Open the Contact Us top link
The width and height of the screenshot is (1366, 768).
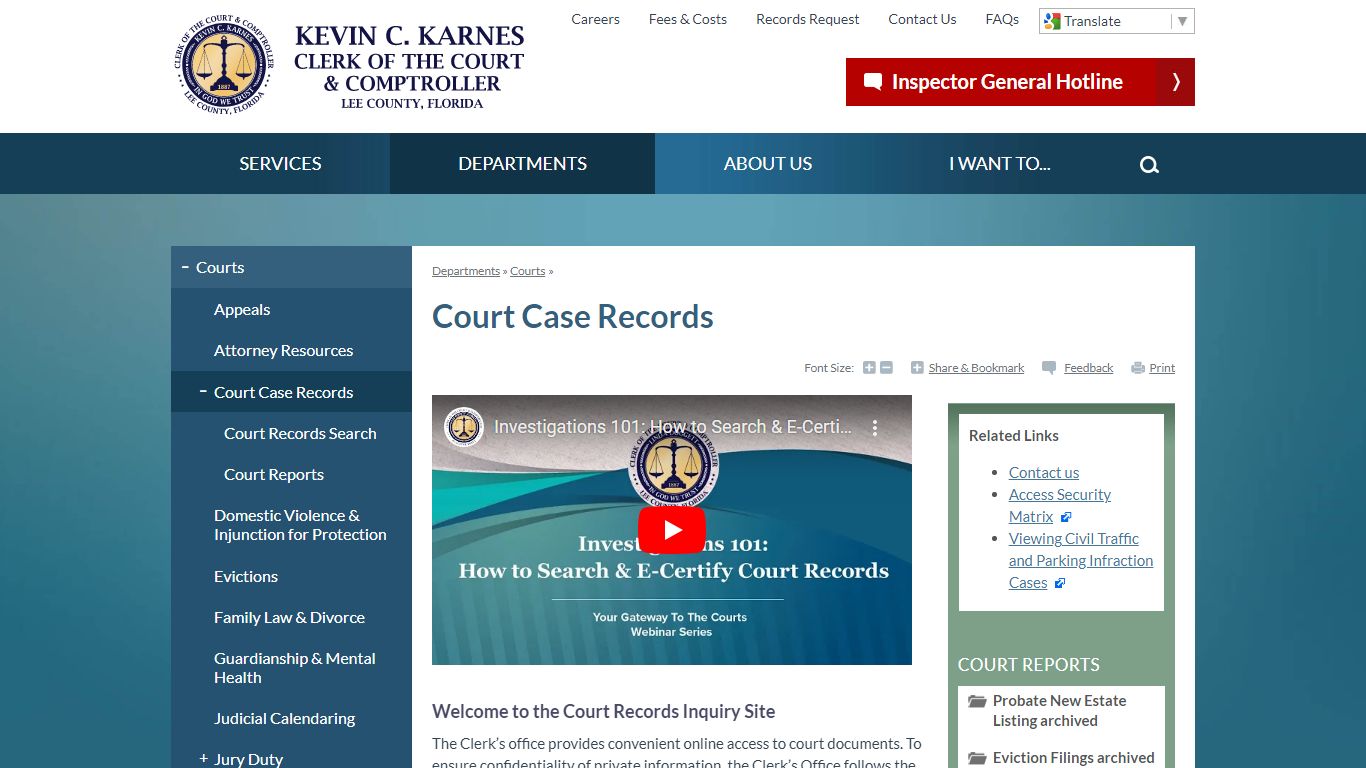(922, 19)
